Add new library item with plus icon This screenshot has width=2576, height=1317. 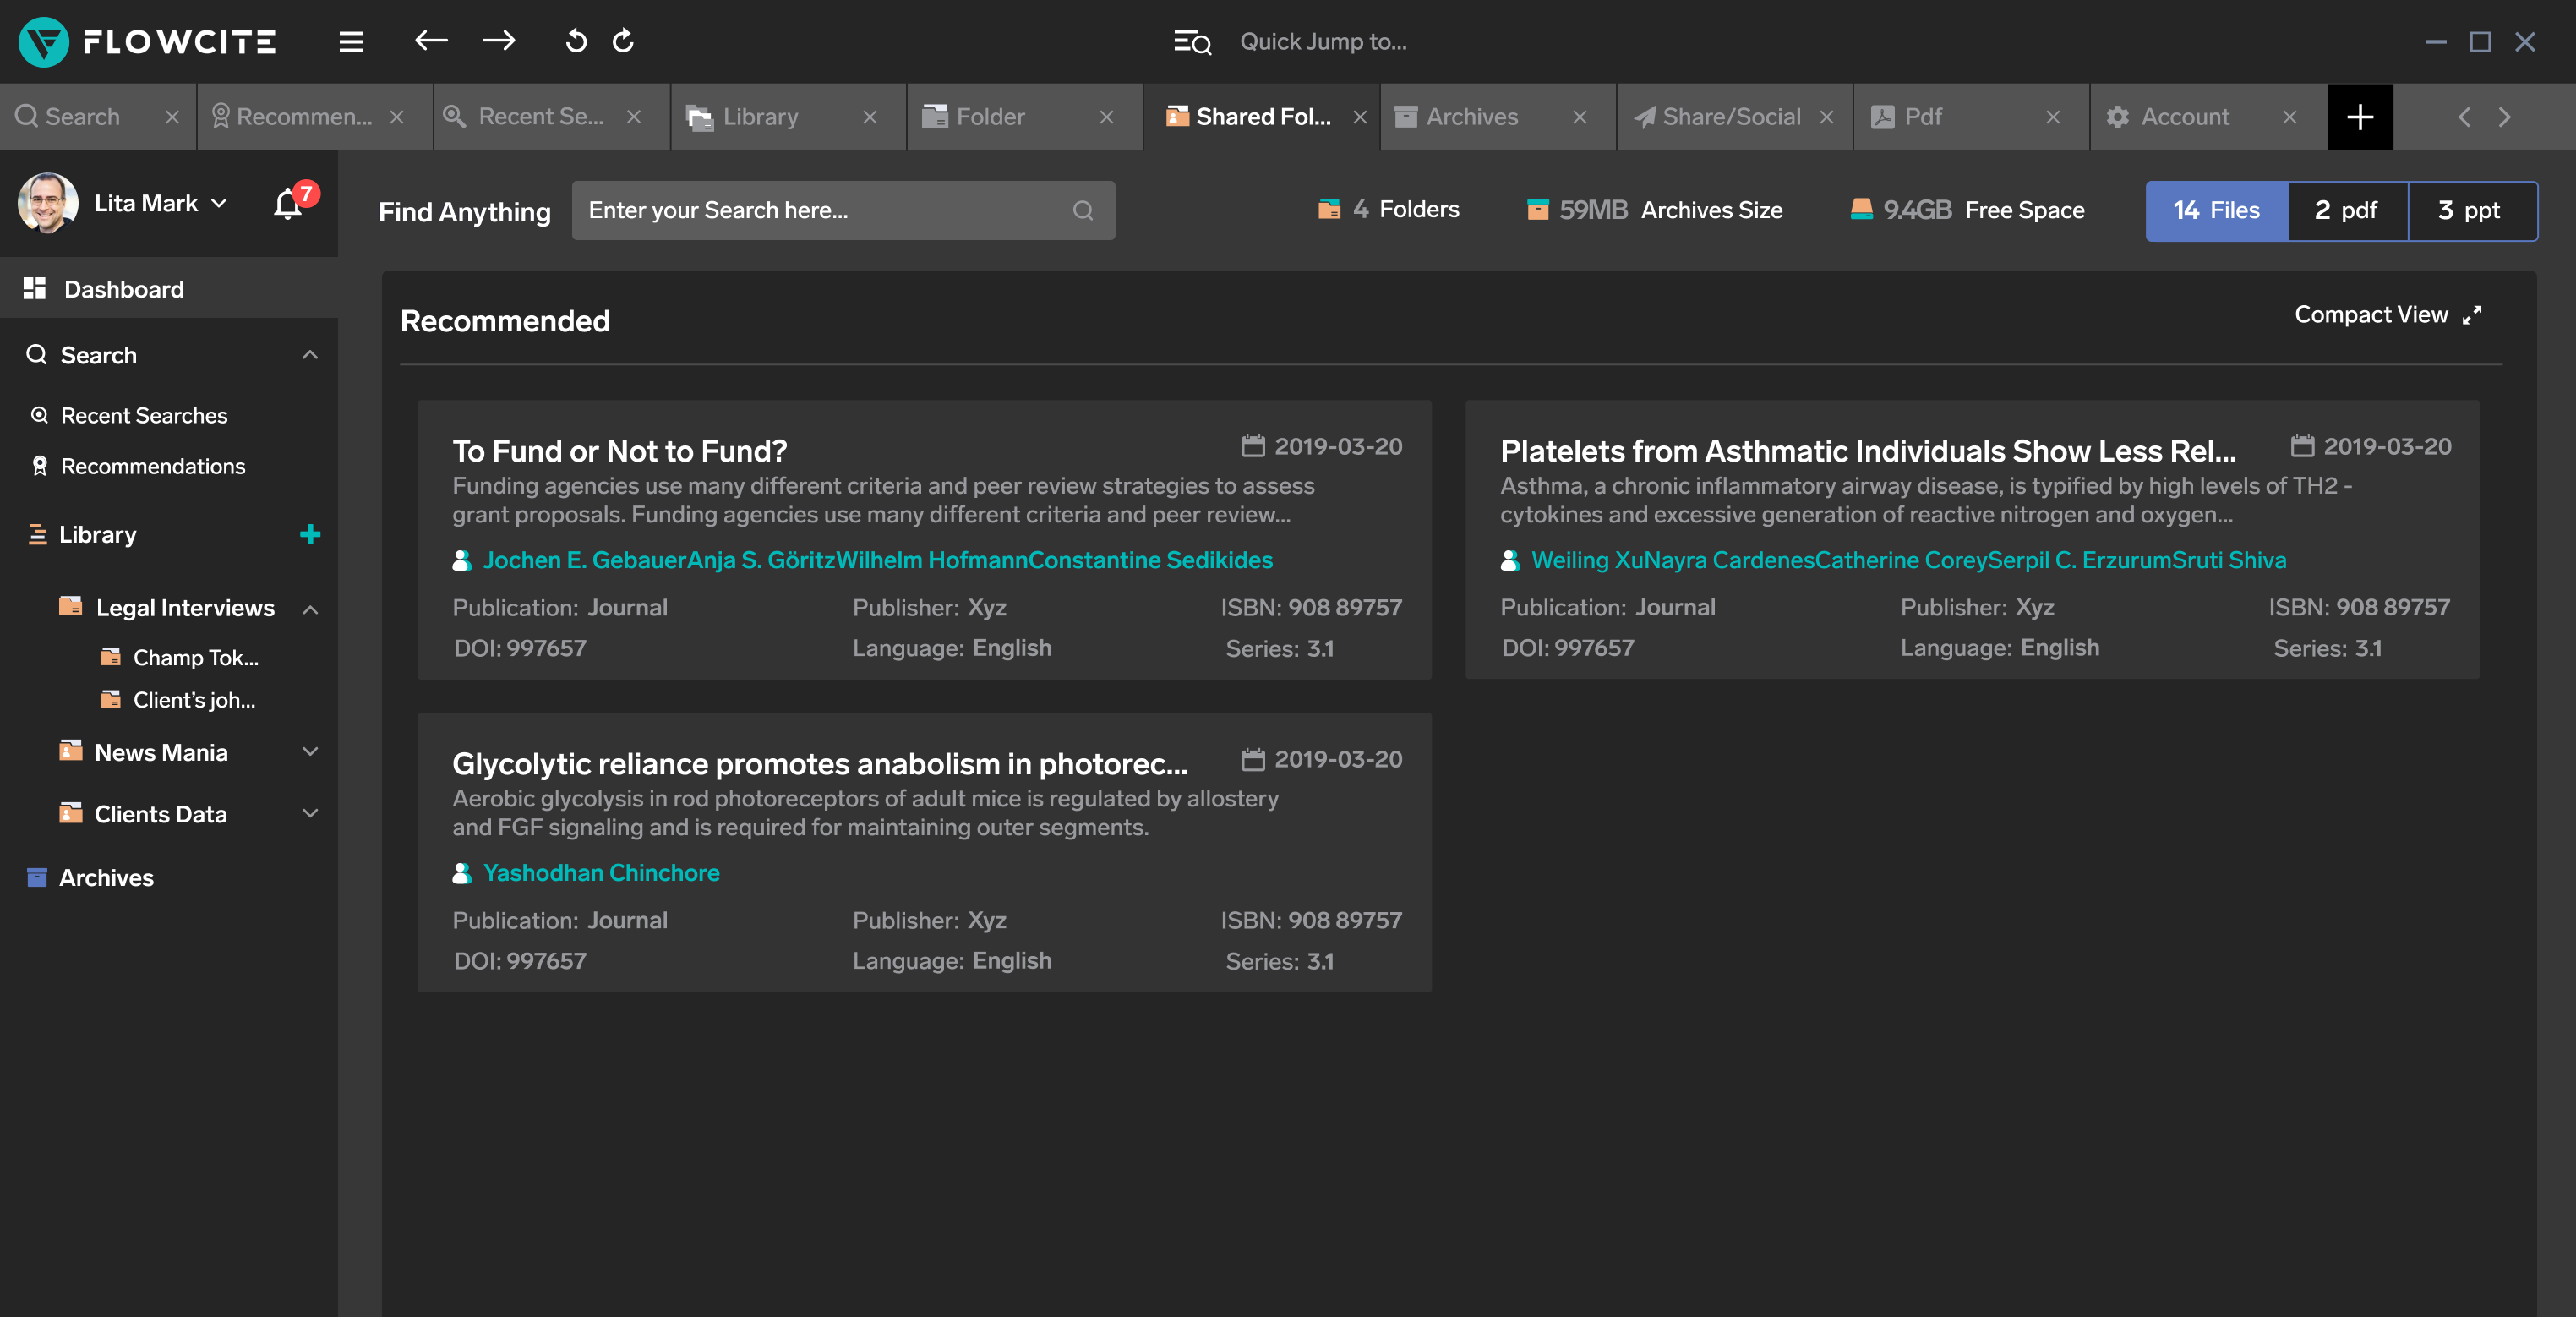pyautogui.click(x=310, y=534)
